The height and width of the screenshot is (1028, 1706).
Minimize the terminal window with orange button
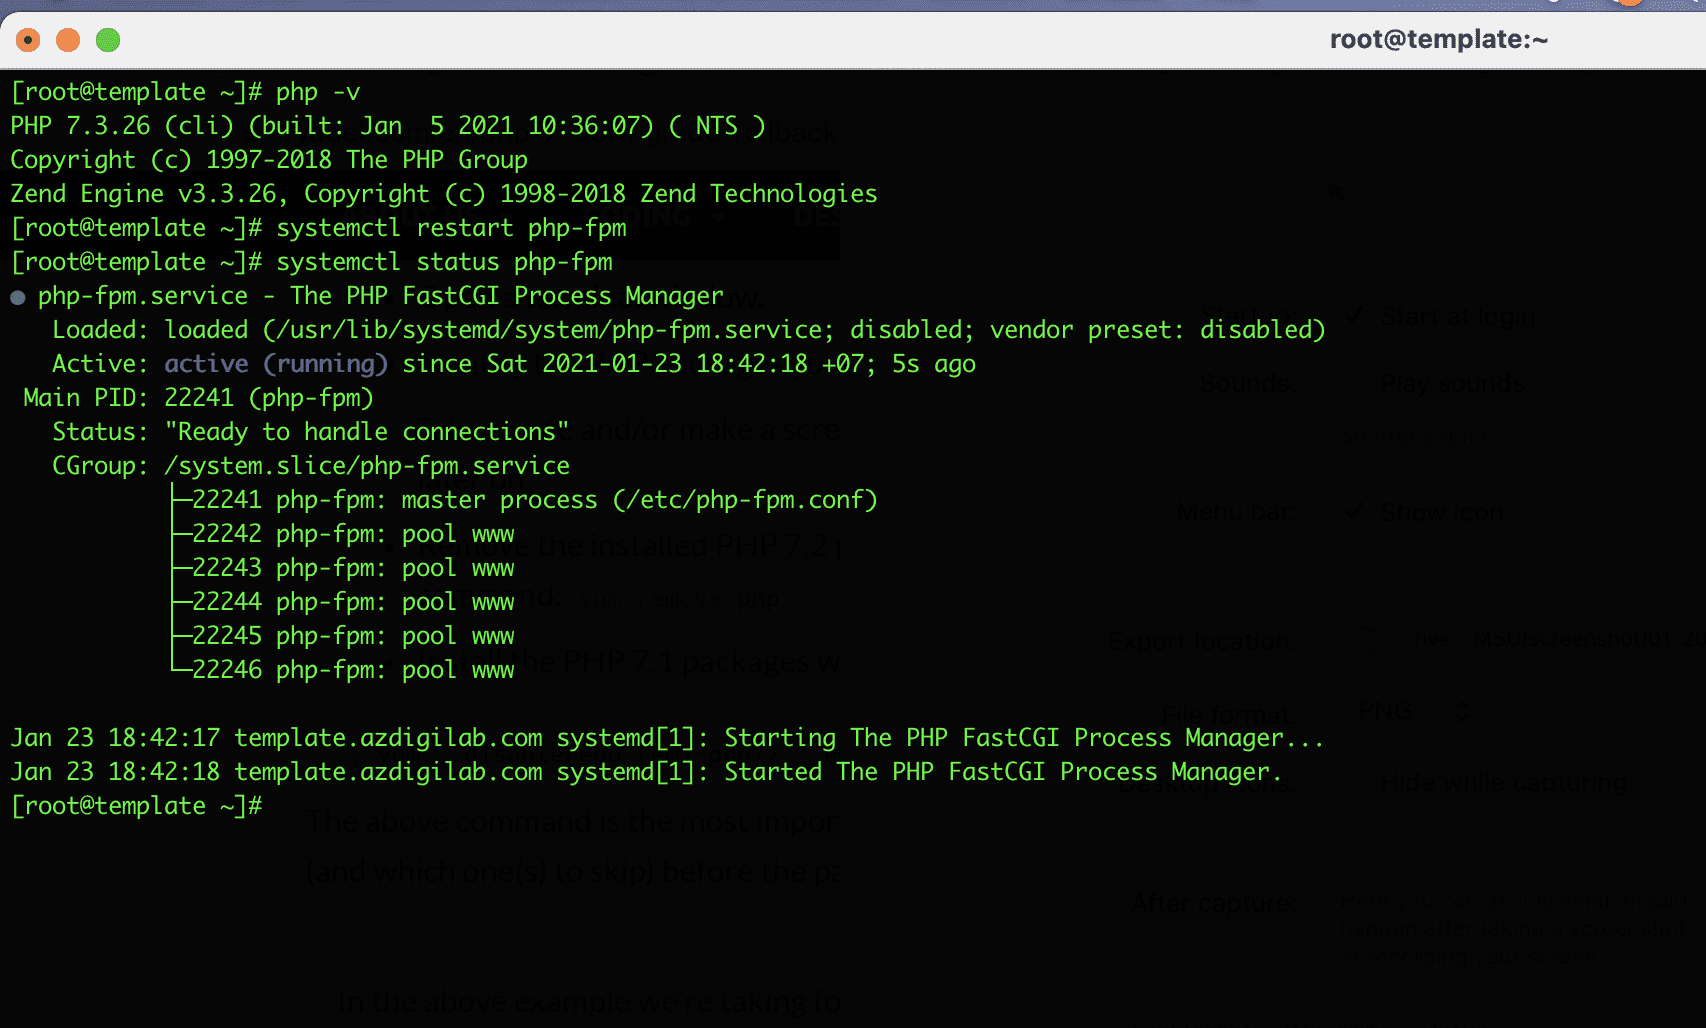[68, 40]
